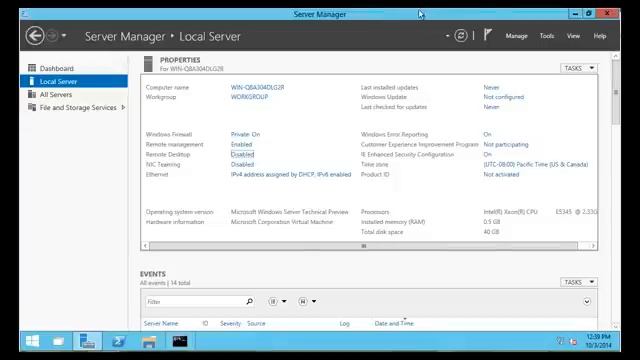Click Not participating CEIP link
The image size is (640, 360).
pos(506,144)
